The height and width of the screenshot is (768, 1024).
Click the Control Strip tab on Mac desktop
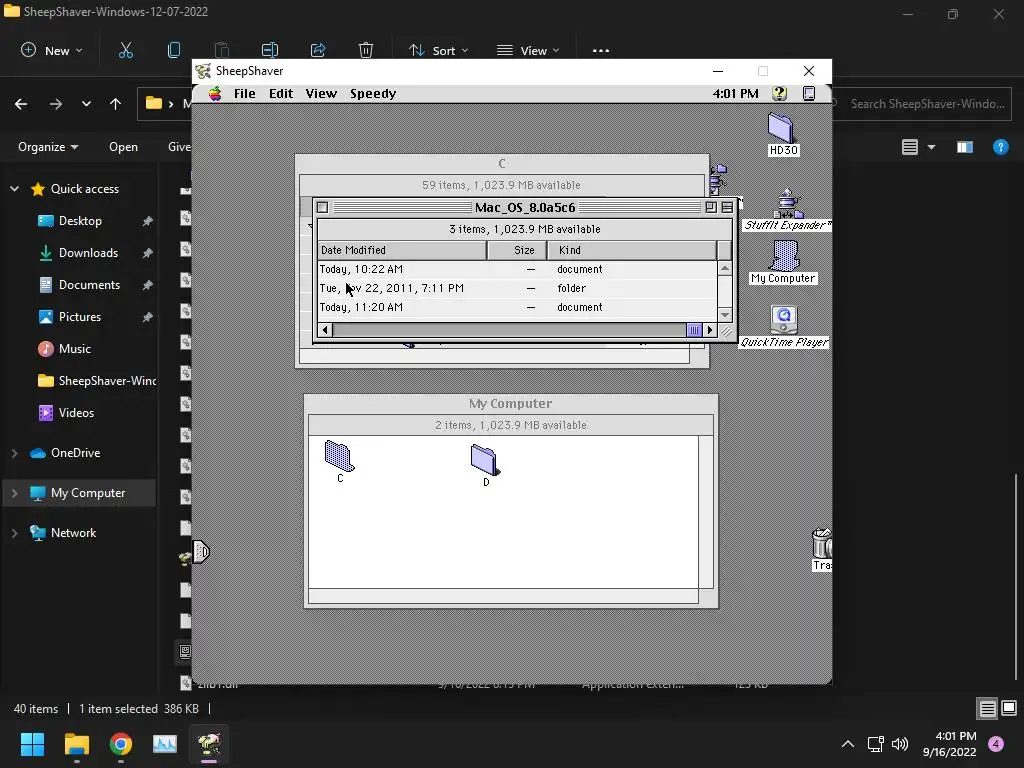click(201, 552)
